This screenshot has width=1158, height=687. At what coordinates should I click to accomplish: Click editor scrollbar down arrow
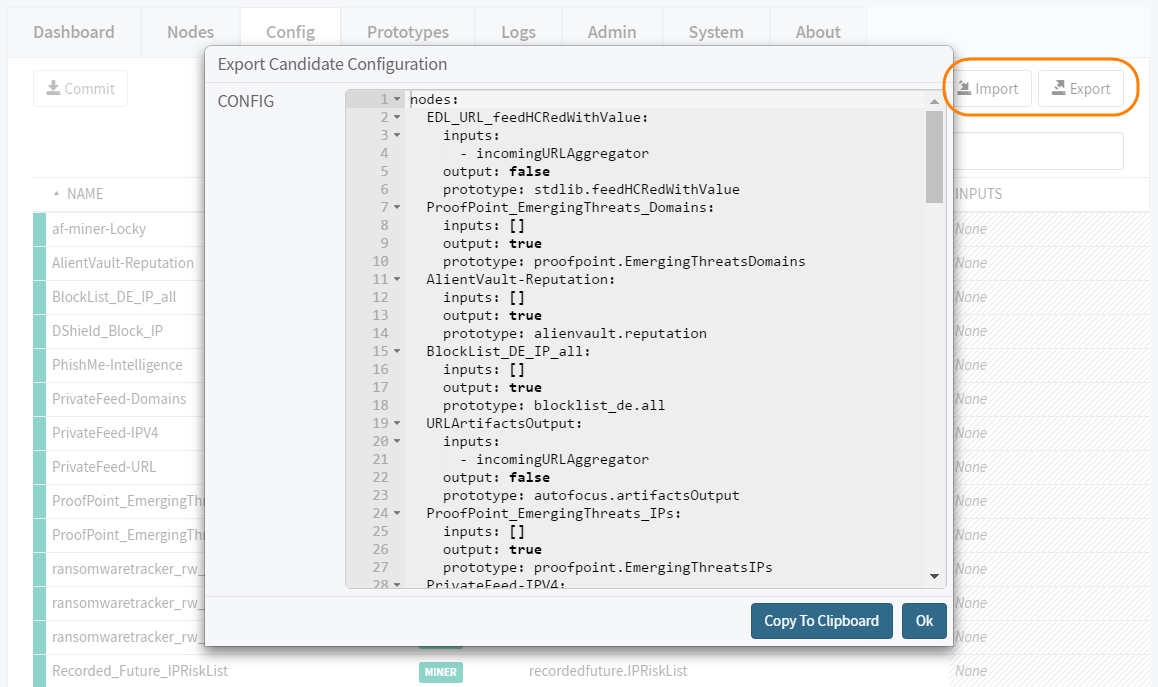(934, 577)
